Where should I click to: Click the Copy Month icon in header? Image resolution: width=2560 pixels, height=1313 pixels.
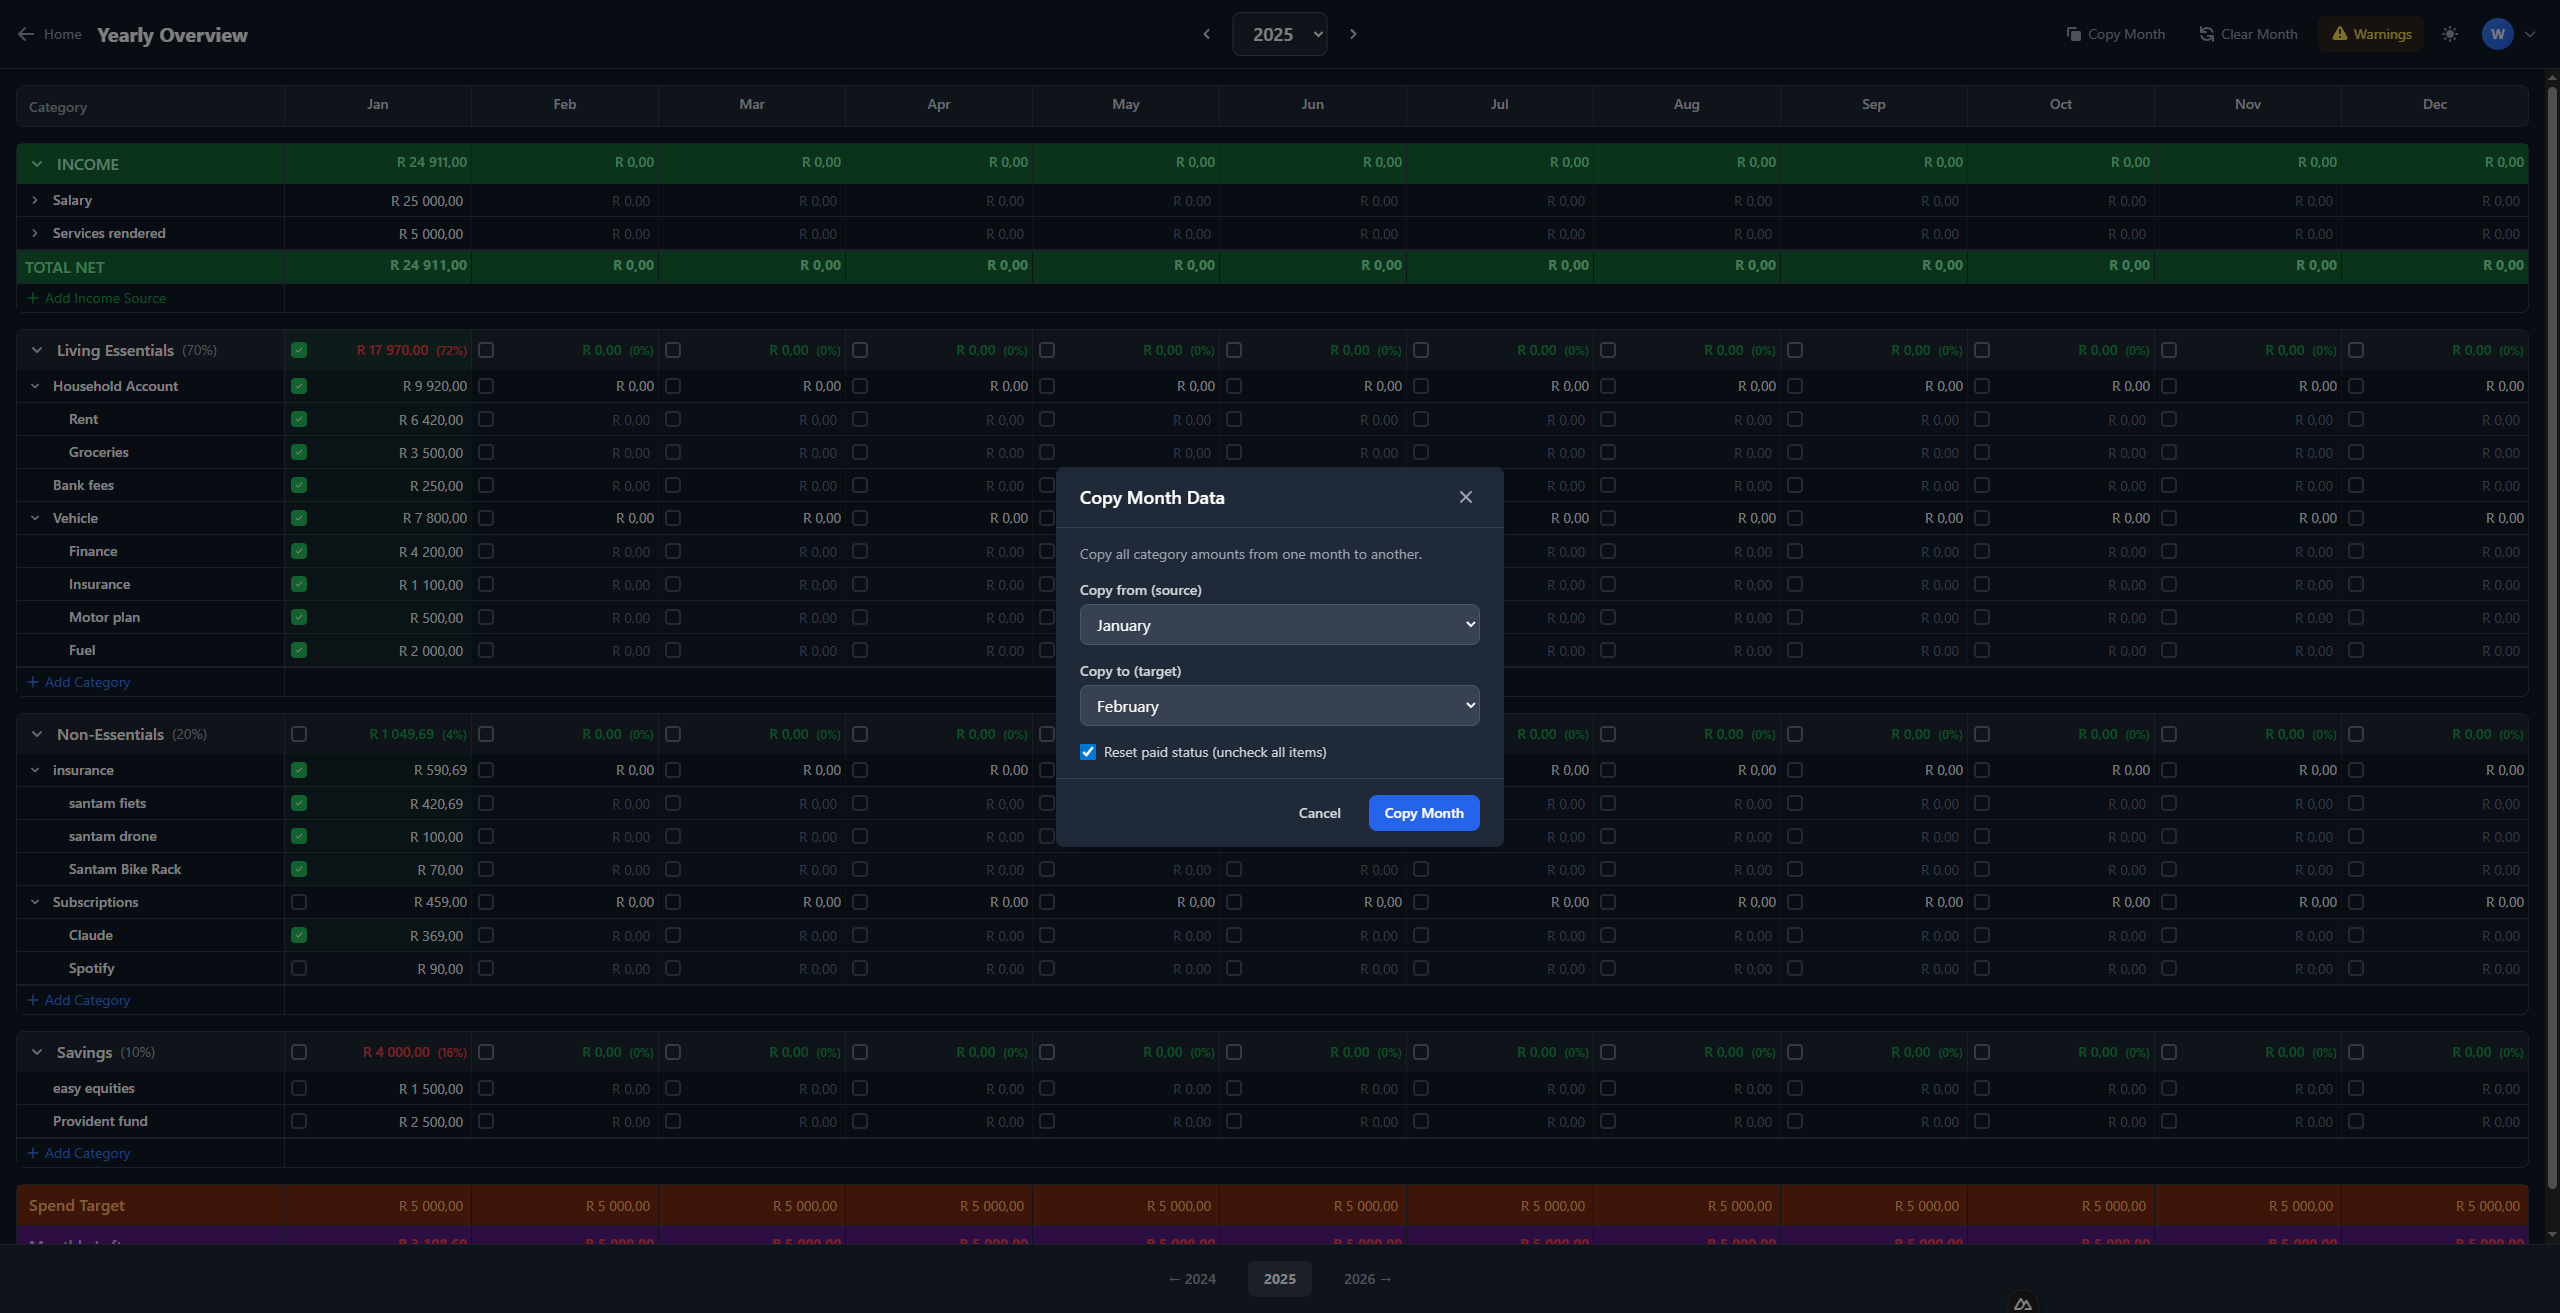point(2073,34)
